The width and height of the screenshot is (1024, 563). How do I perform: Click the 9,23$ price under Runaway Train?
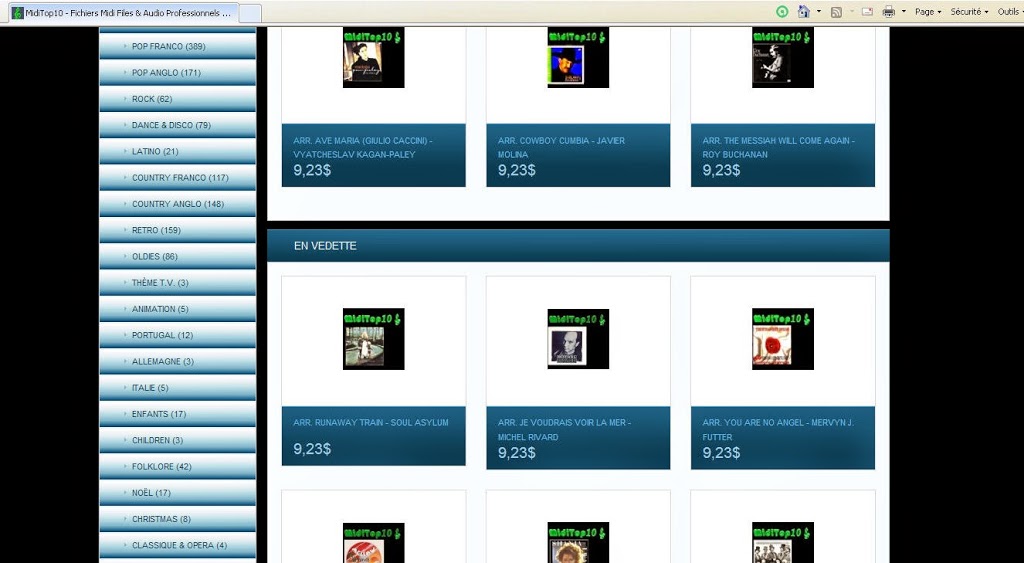312,449
